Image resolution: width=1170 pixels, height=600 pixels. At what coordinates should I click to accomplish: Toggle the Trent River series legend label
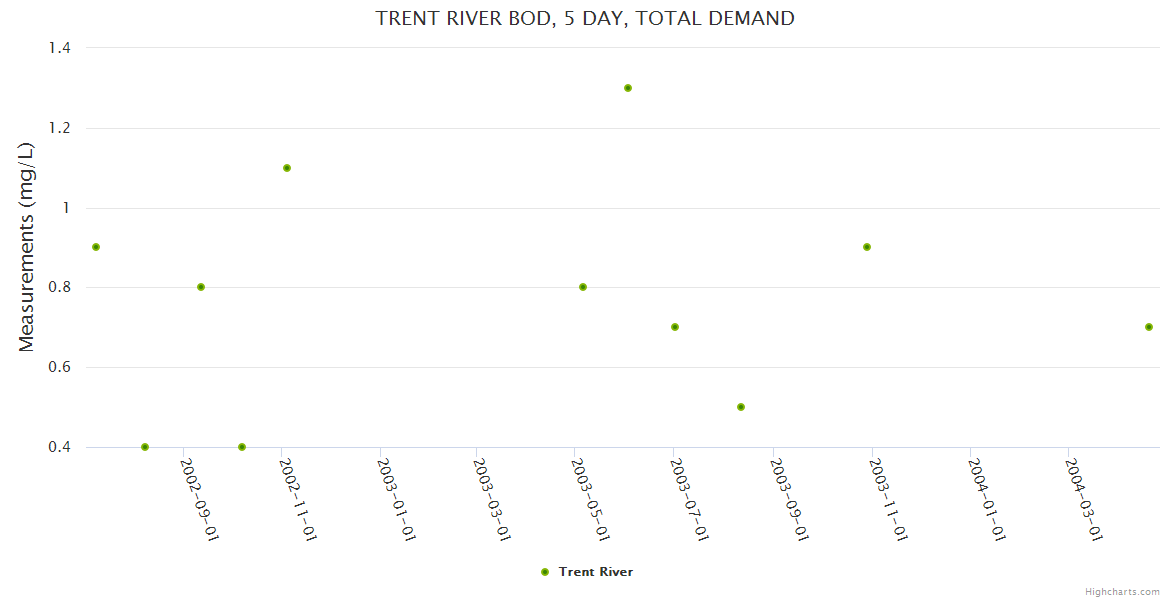[x=595, y=572]
